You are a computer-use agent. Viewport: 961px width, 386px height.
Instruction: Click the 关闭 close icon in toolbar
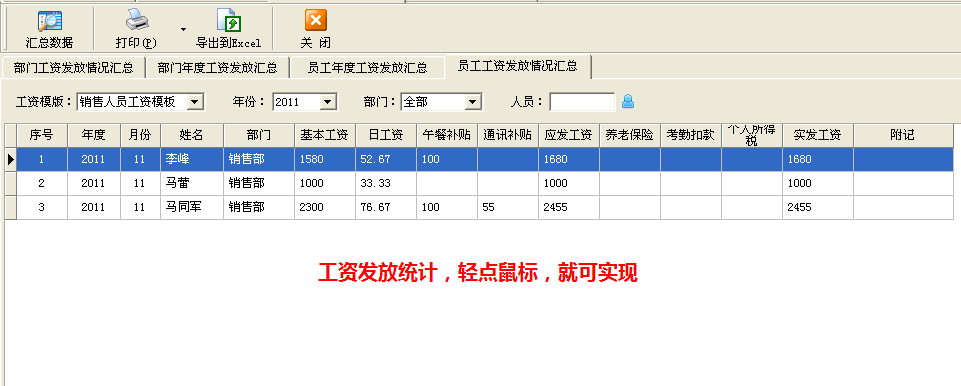(x=316, y=21)
